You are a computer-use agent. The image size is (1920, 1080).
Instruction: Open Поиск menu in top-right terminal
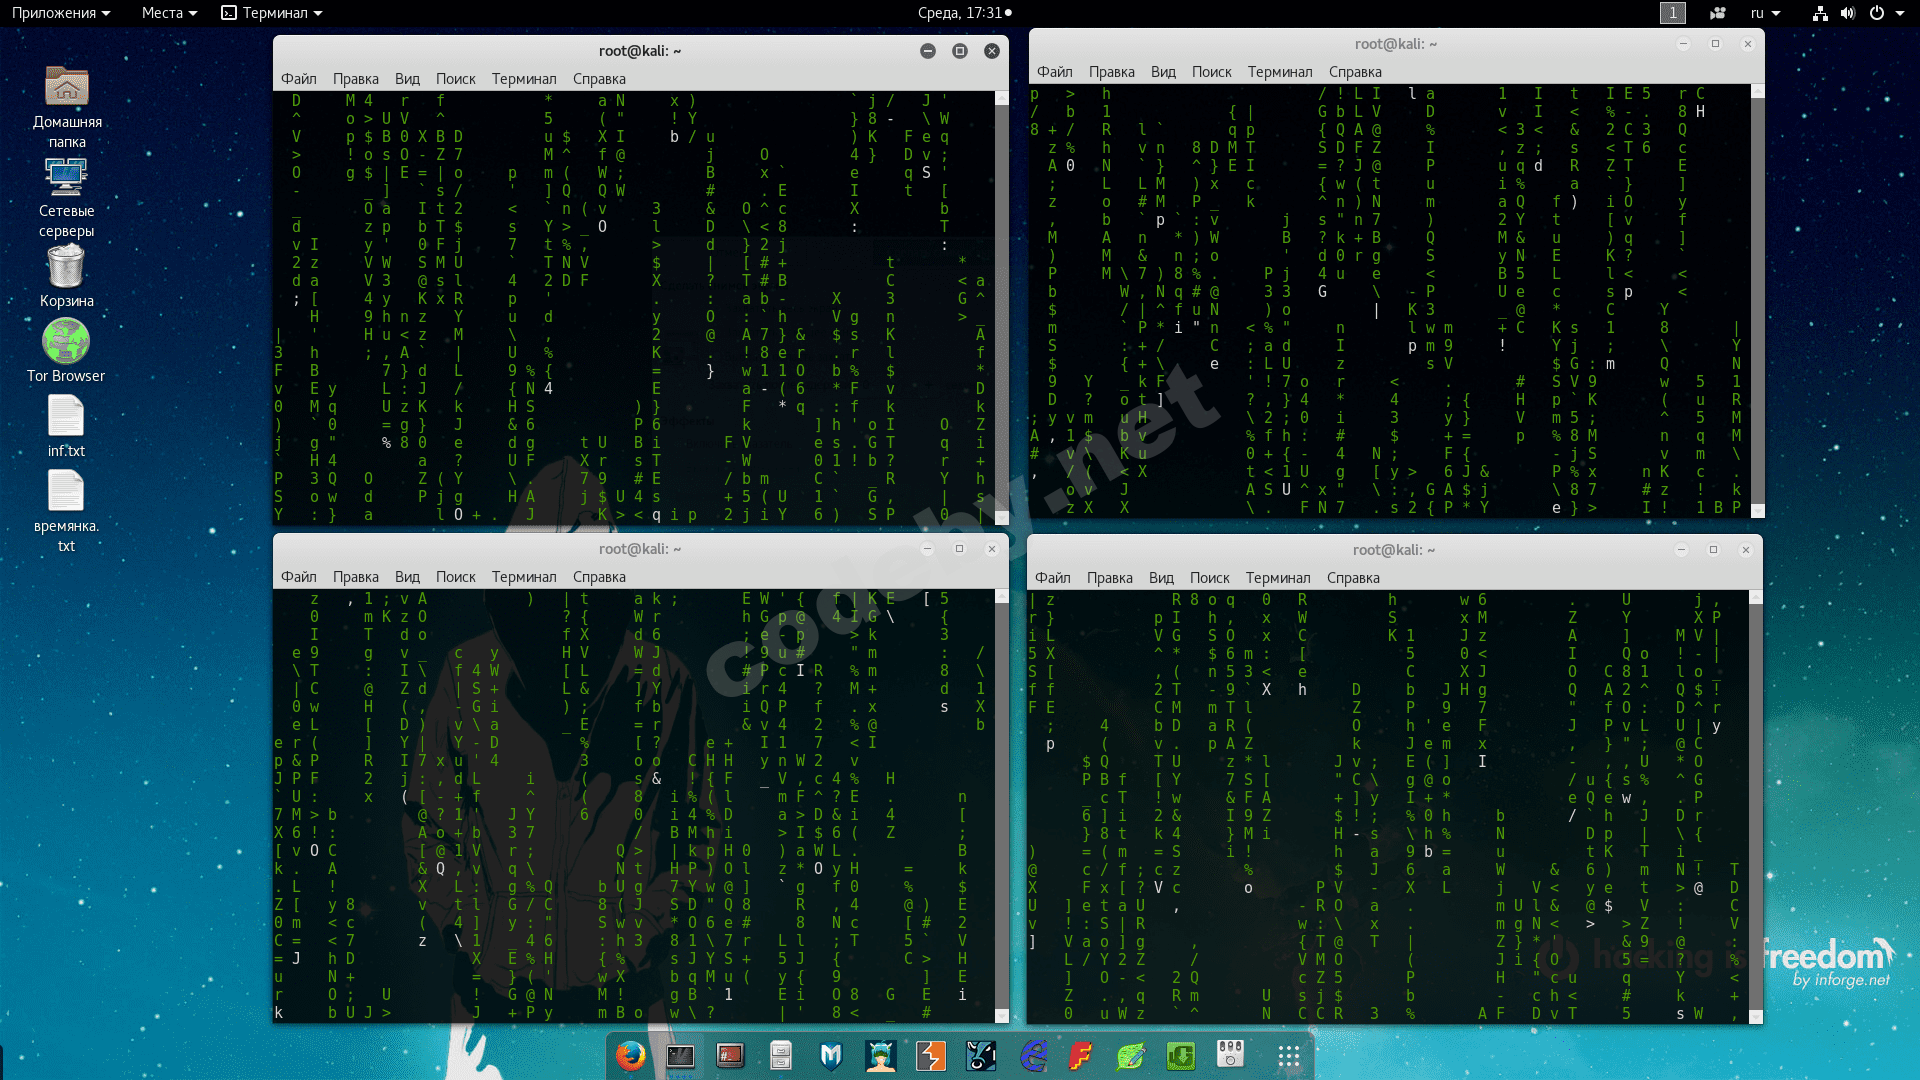[x=1211, y=72]
